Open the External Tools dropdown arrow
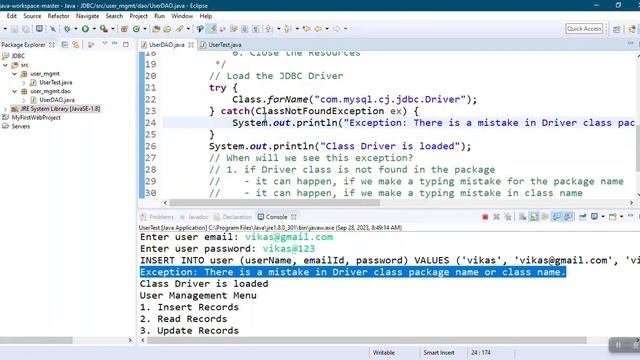The height and width of the screenshot is (360, 640). click(113, 29)
